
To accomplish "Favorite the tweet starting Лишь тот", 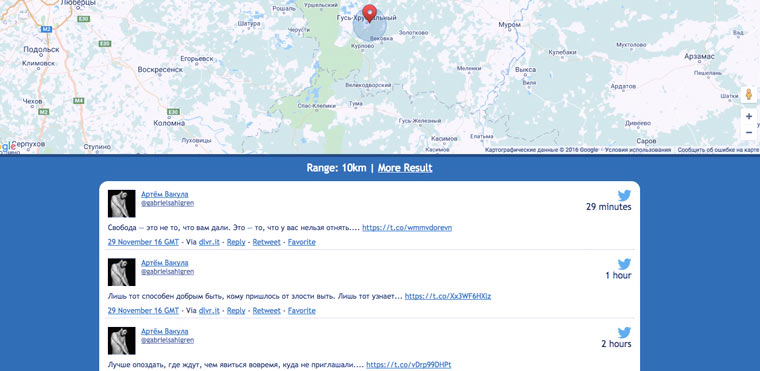I will 301,310.
